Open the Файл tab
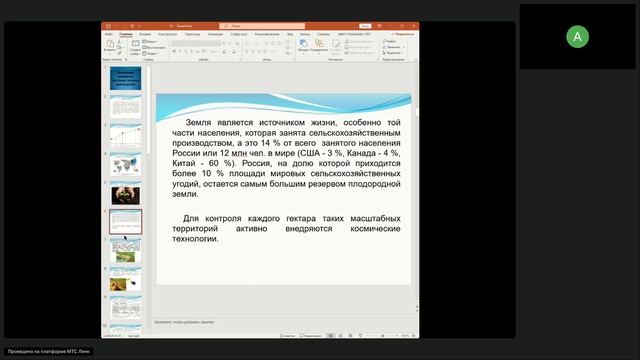This screenshot has height=360, width=640. pyautogui.click(x=109, y=34)
